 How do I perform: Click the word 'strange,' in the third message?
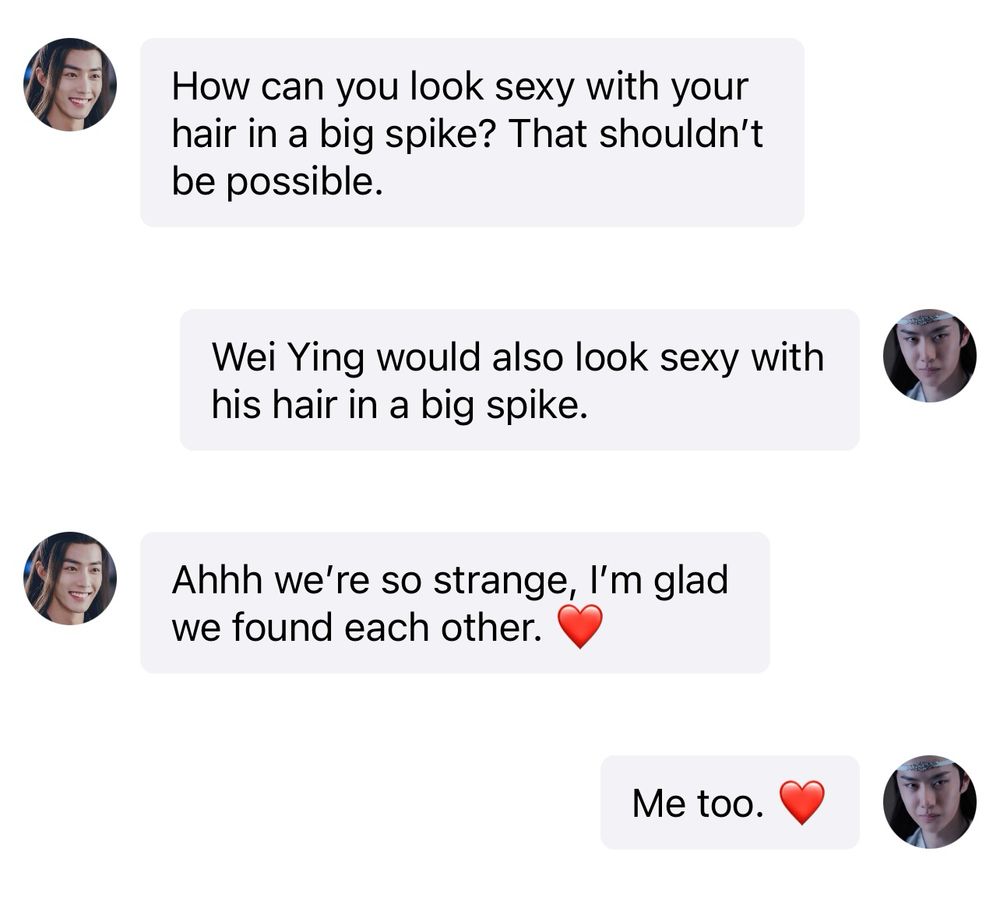(x=501, y=581)
